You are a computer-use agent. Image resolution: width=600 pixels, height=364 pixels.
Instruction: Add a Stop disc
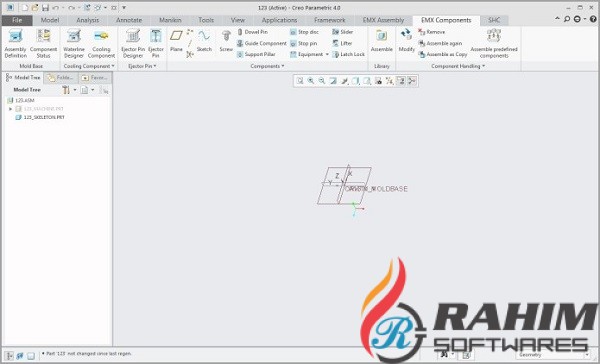pos(304,32)
